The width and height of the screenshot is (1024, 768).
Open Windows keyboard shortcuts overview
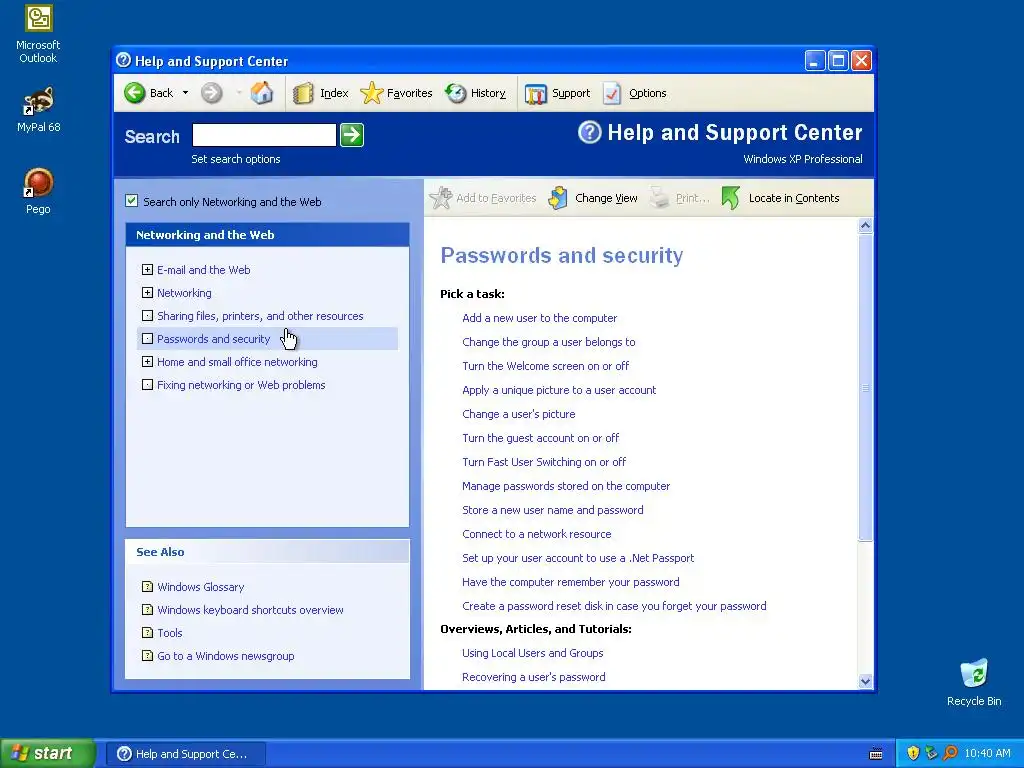(250, 610)
